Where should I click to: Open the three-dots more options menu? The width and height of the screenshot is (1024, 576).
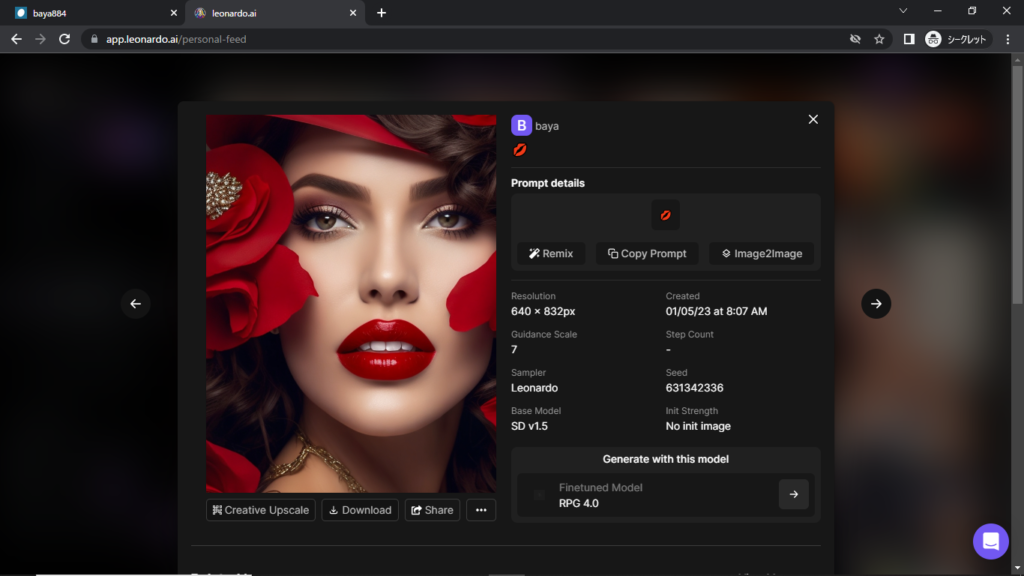[x=481, y=510]
